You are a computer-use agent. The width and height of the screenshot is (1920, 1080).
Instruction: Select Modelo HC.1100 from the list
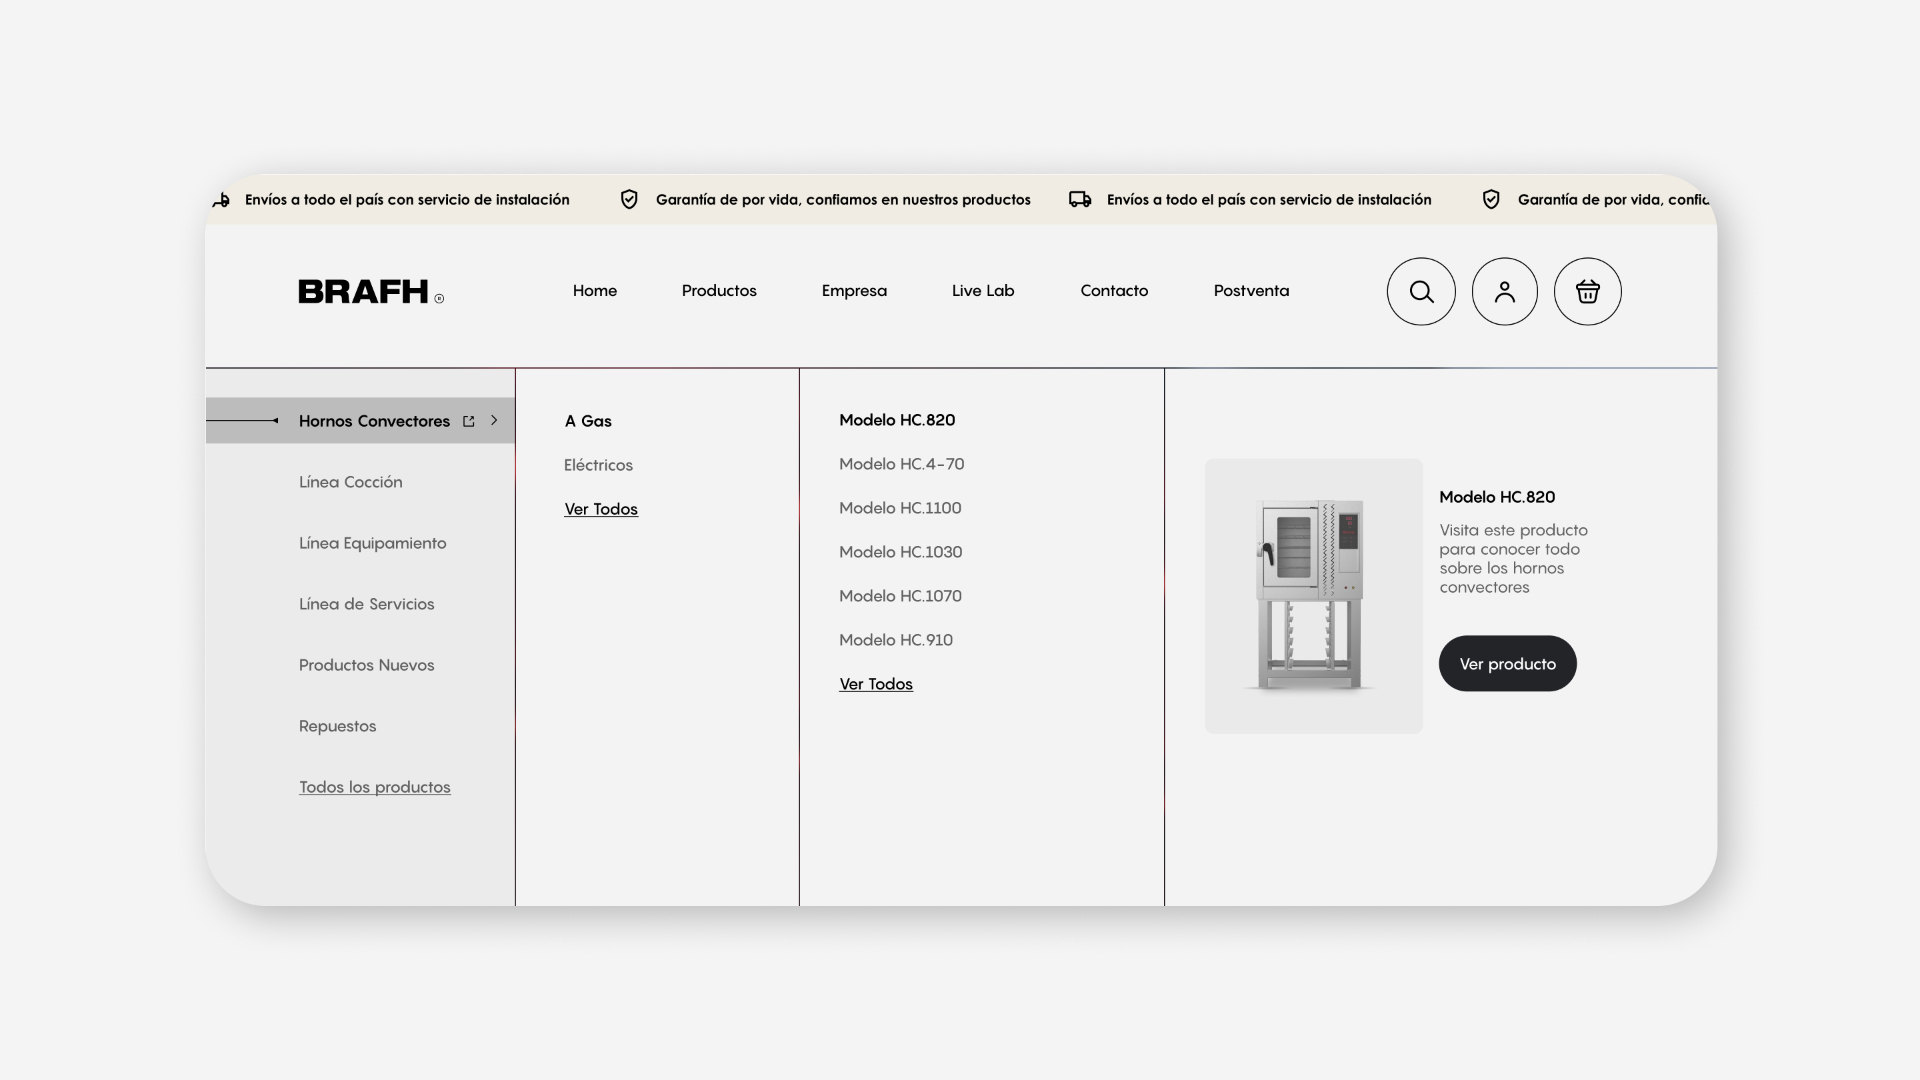pyautogui.click(x=900, y=508)
